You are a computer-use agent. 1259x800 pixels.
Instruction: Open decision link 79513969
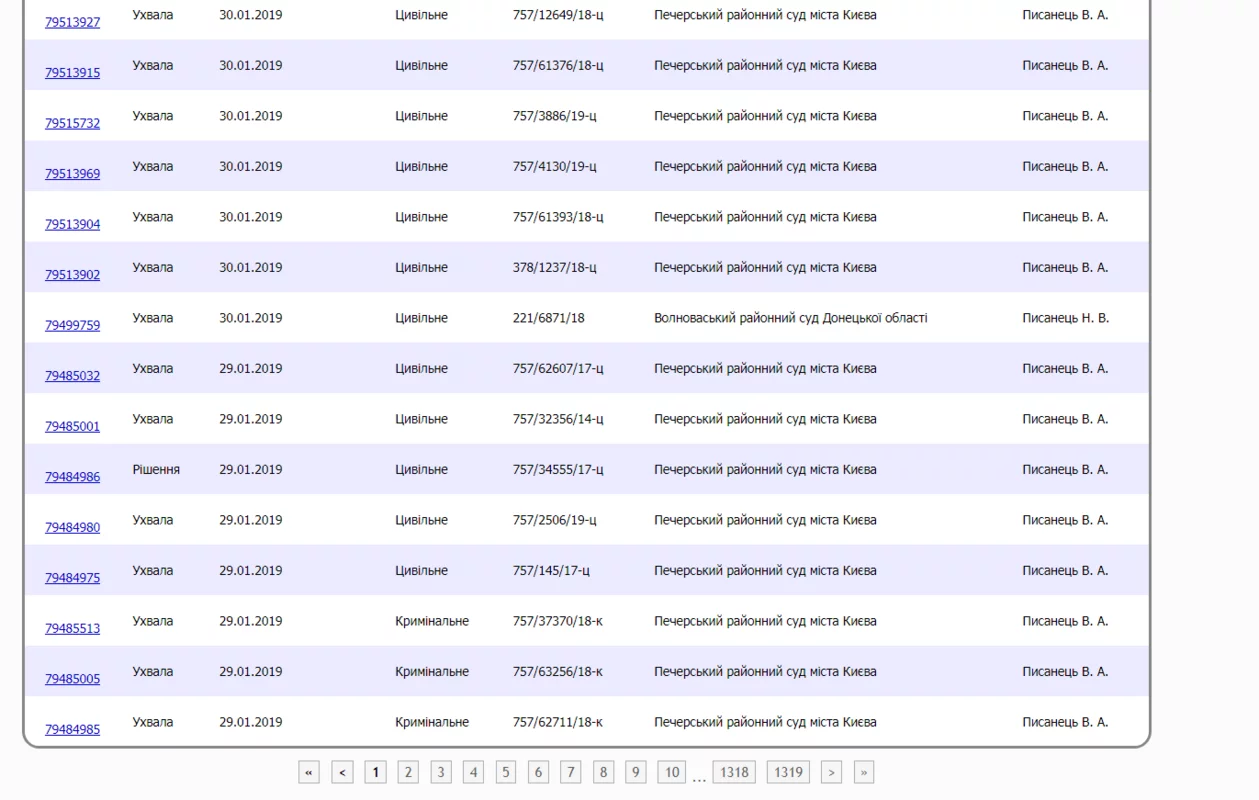coord(72,174)
